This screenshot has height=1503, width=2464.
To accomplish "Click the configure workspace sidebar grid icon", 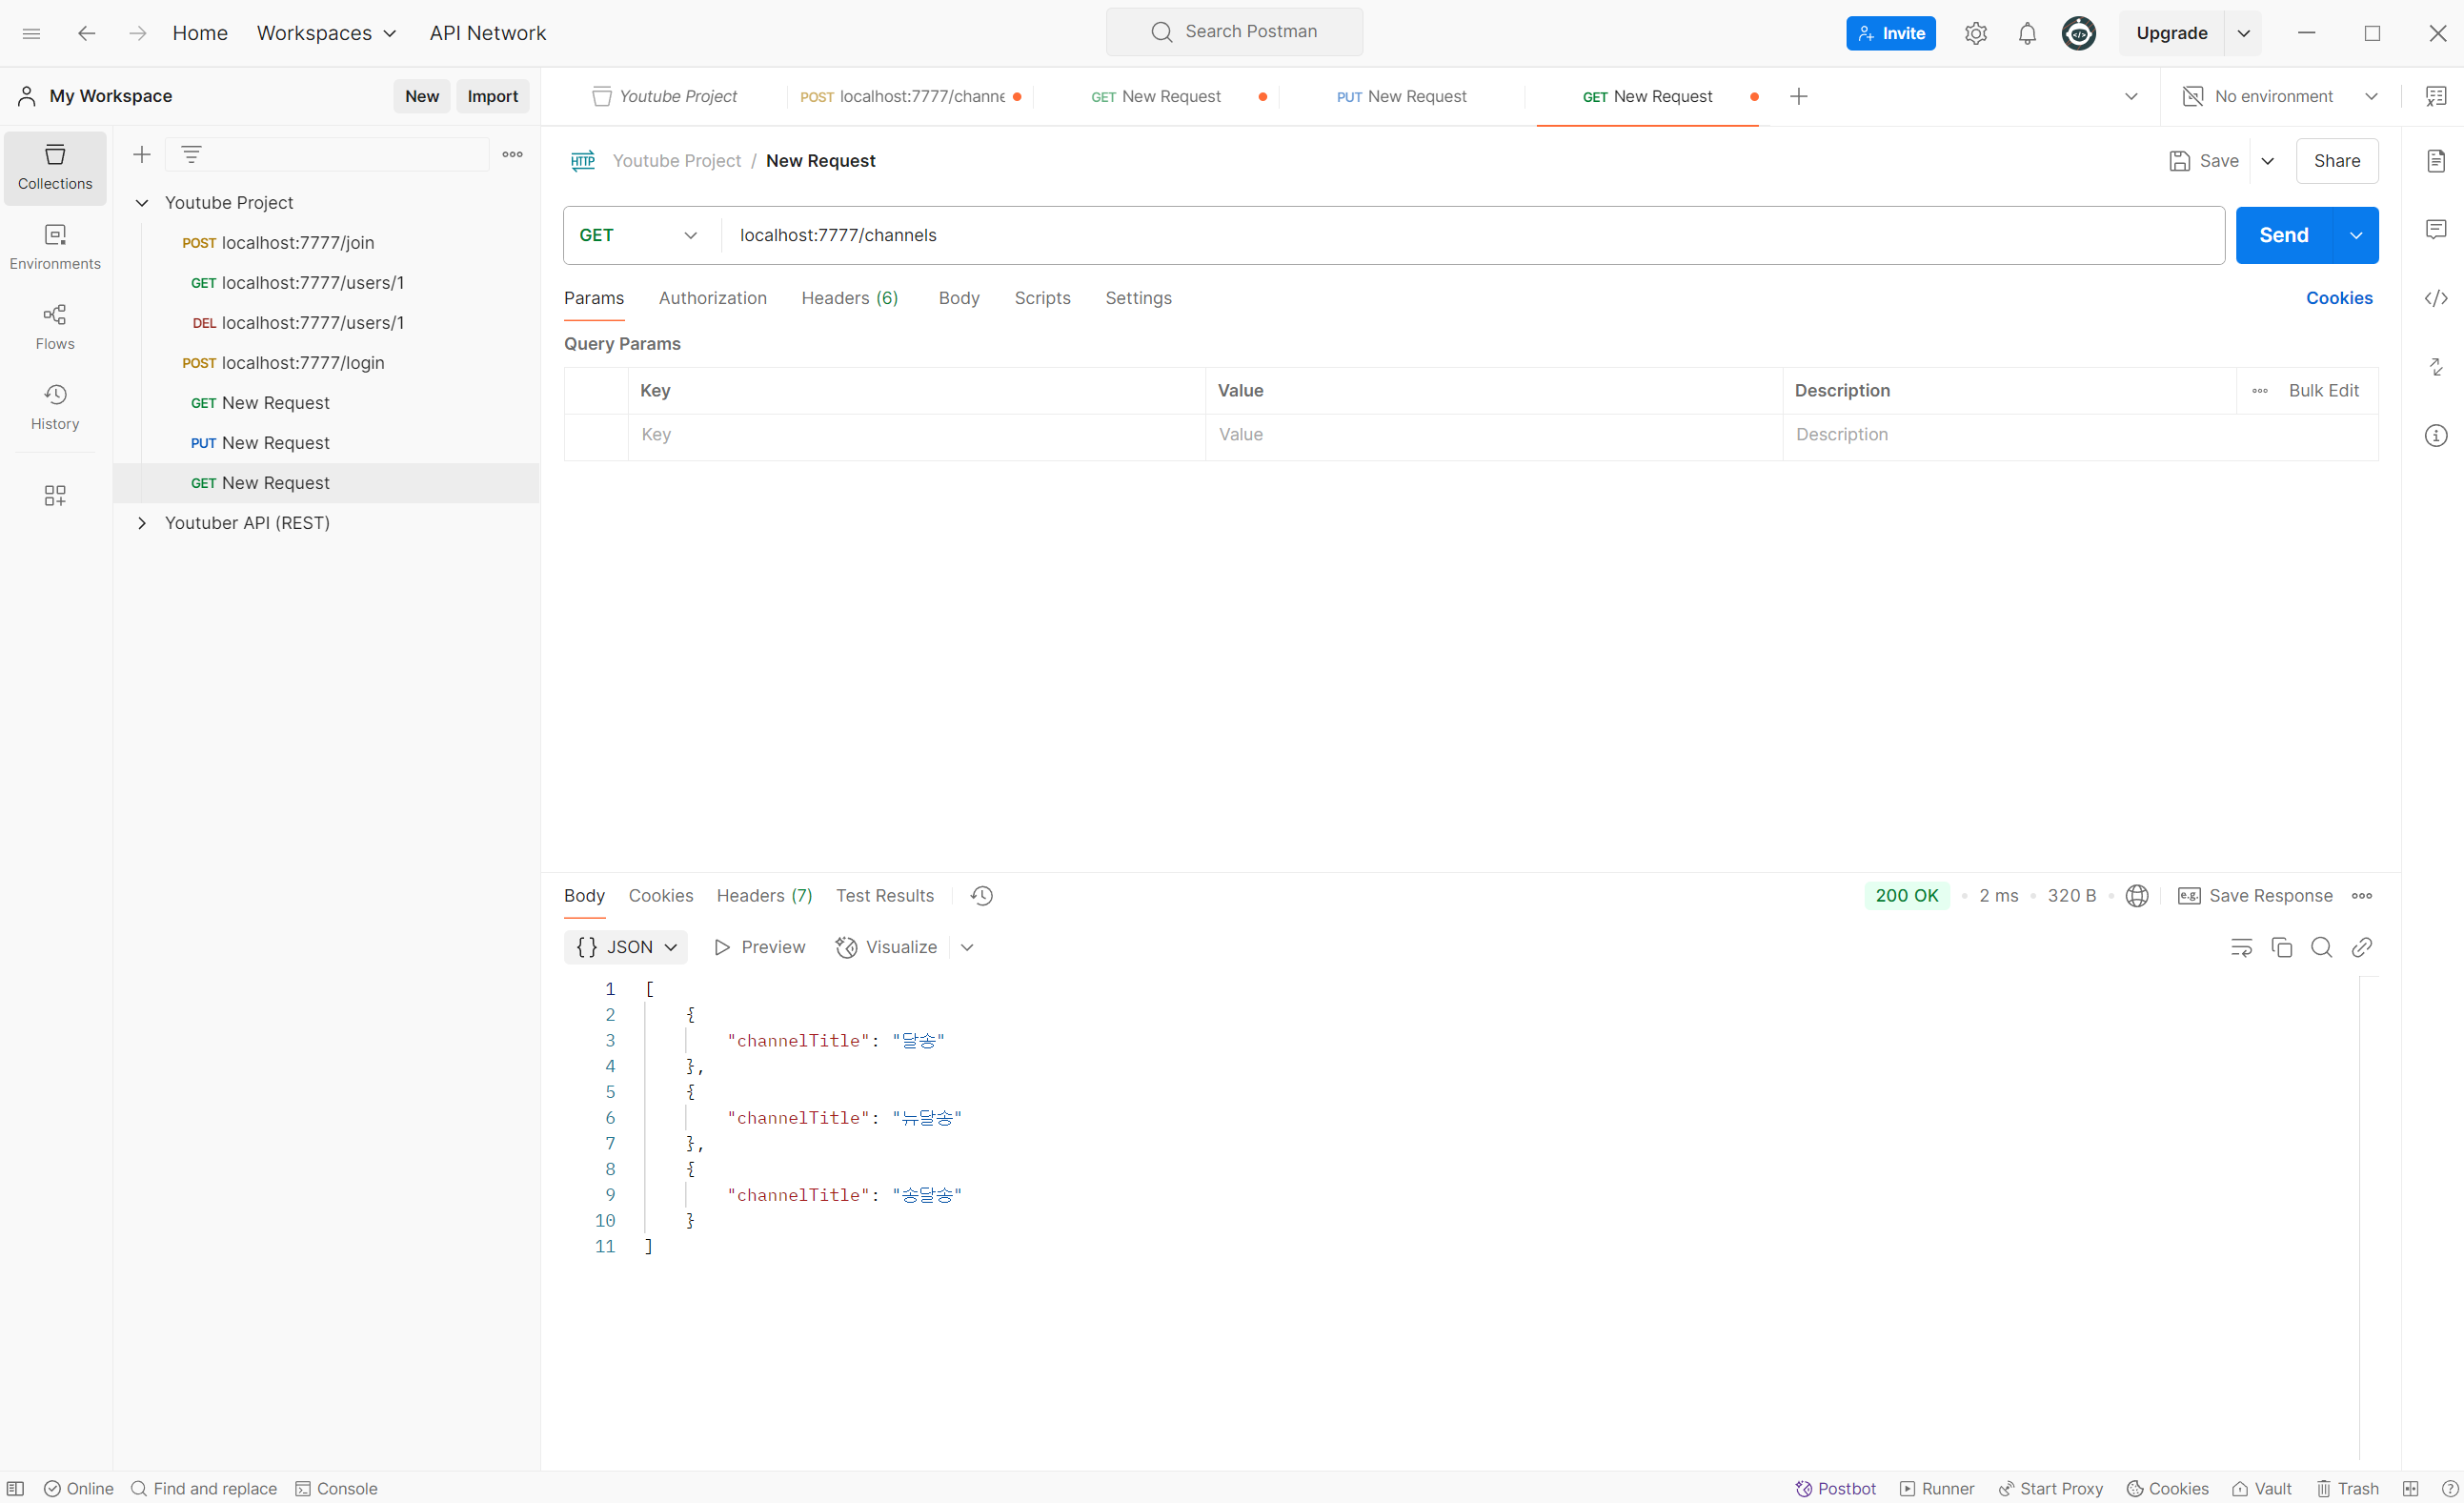I will (55, 496).
